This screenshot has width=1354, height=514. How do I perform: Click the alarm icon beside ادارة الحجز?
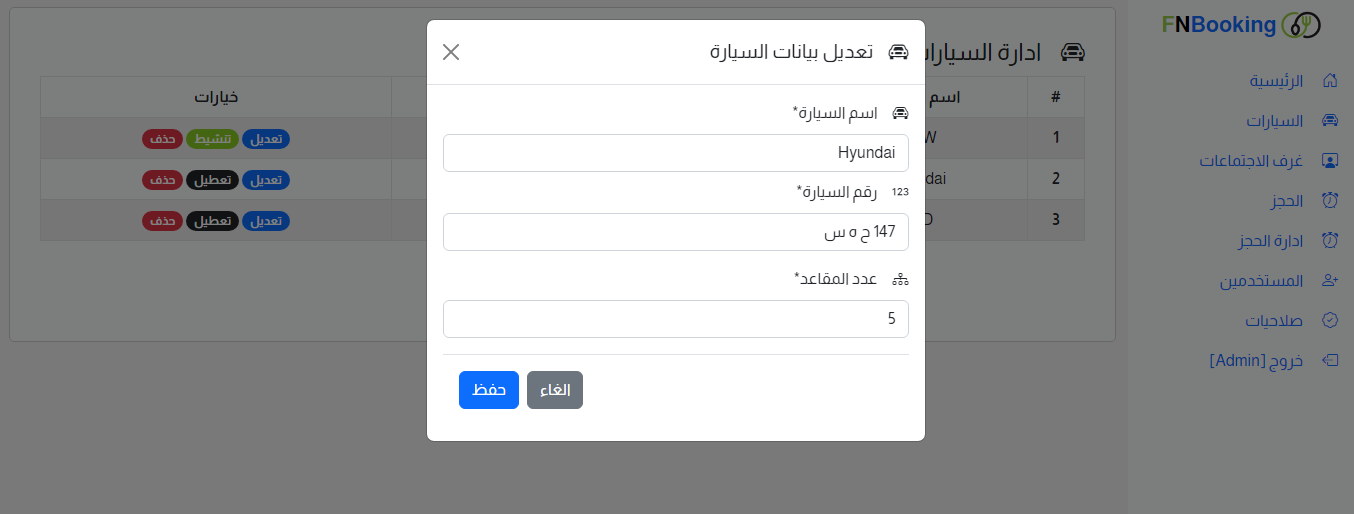coord(1330,241)
